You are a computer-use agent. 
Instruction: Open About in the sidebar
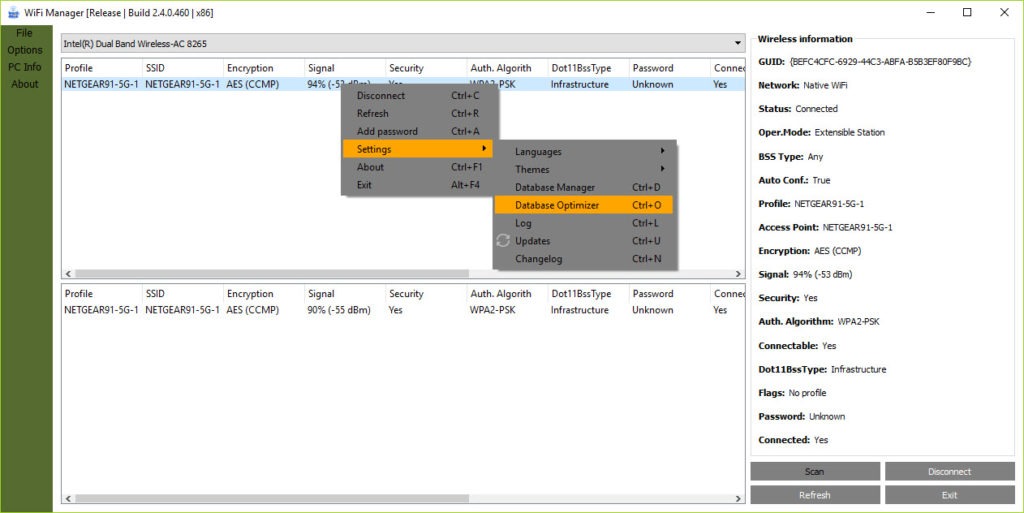tap(25, 84)
